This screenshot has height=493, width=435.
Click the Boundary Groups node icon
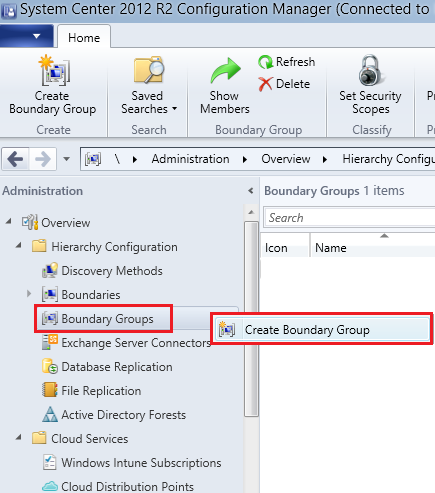point(50,319)
